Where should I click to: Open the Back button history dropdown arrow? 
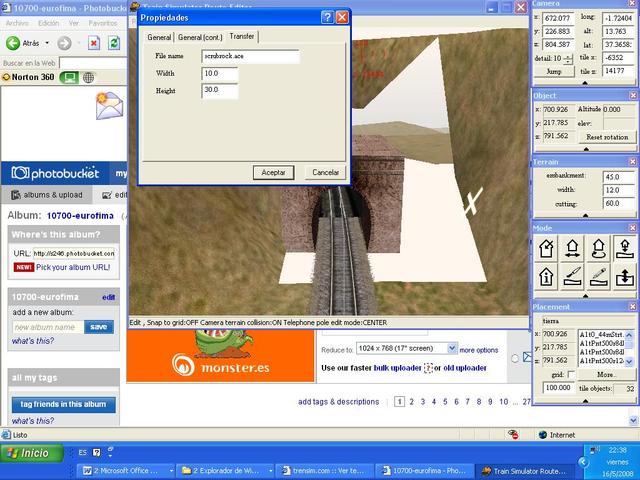[47, 43]
